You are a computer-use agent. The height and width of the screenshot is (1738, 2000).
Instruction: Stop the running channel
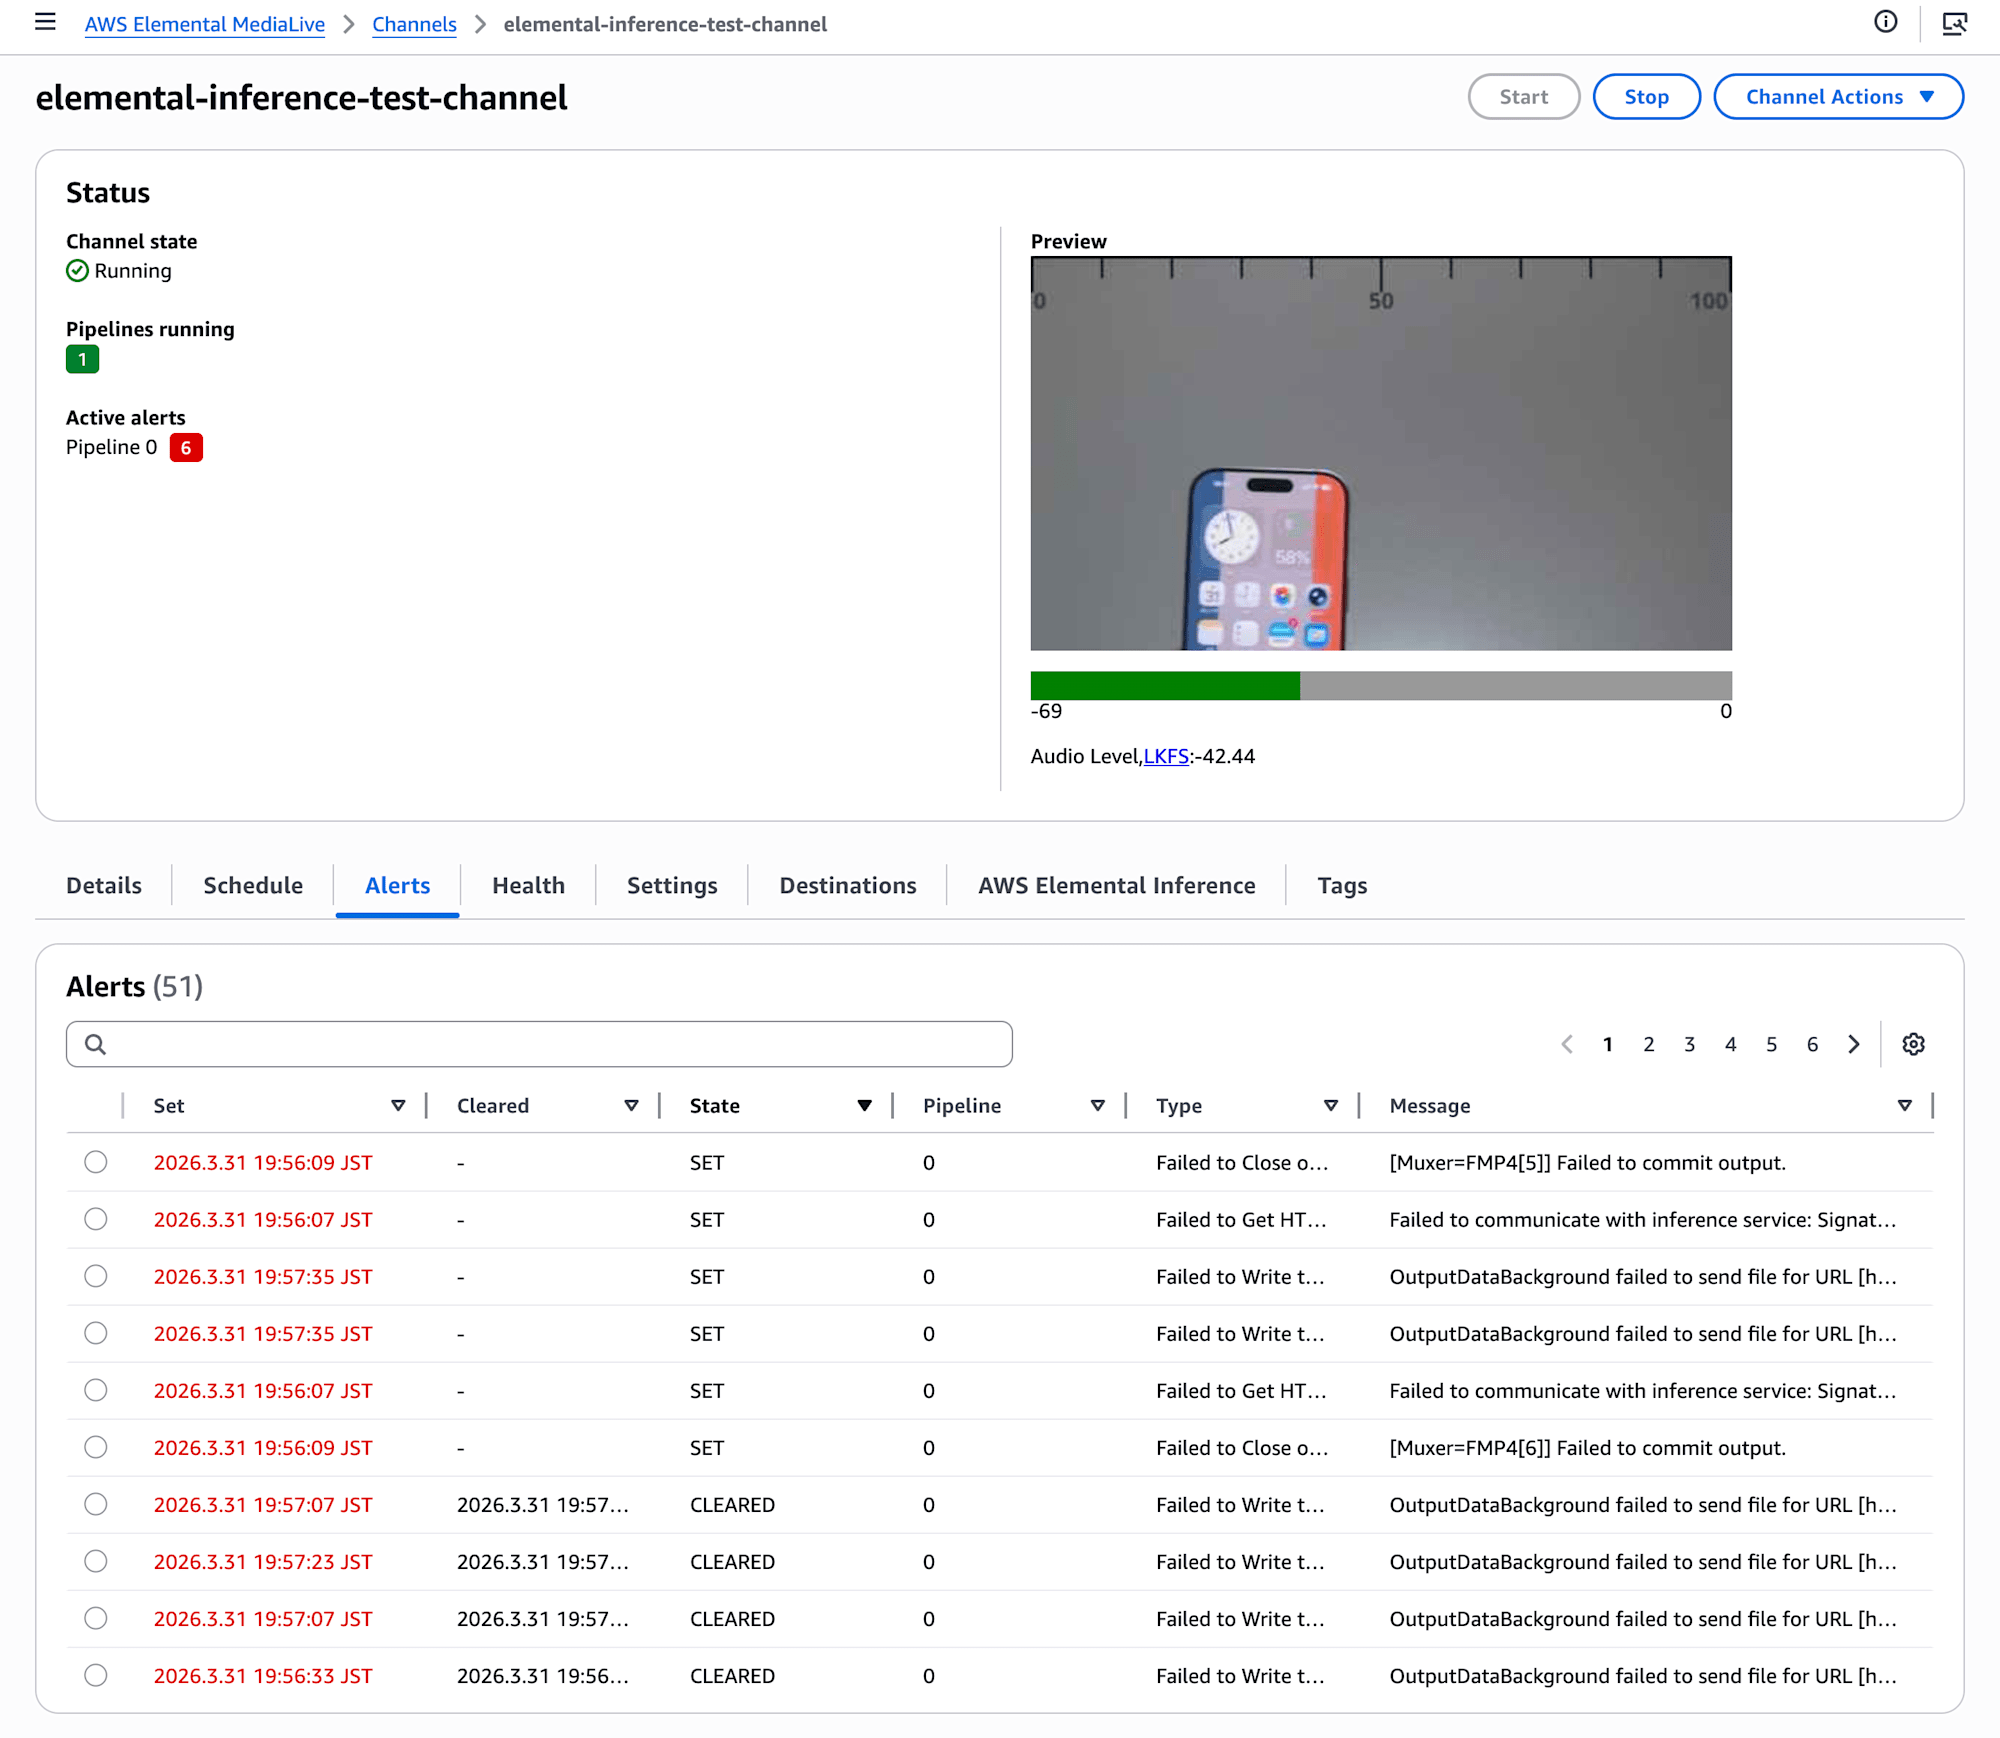point(1646,97)
